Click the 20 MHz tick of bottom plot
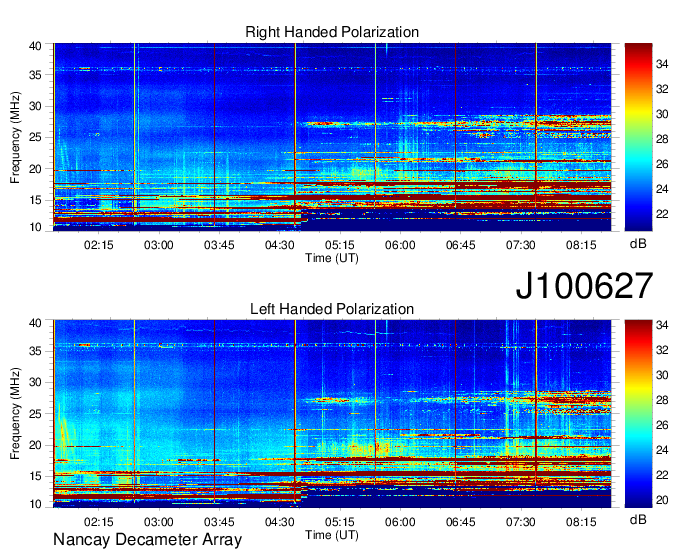This screenshot has width=680, height=552. [35, 445]
